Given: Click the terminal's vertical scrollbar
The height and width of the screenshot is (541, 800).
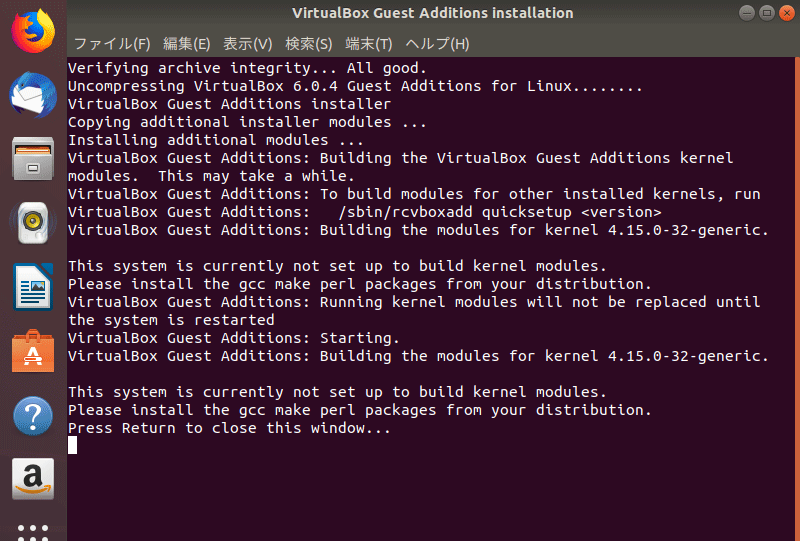Looking at the screenshot, I should (797, 299).
